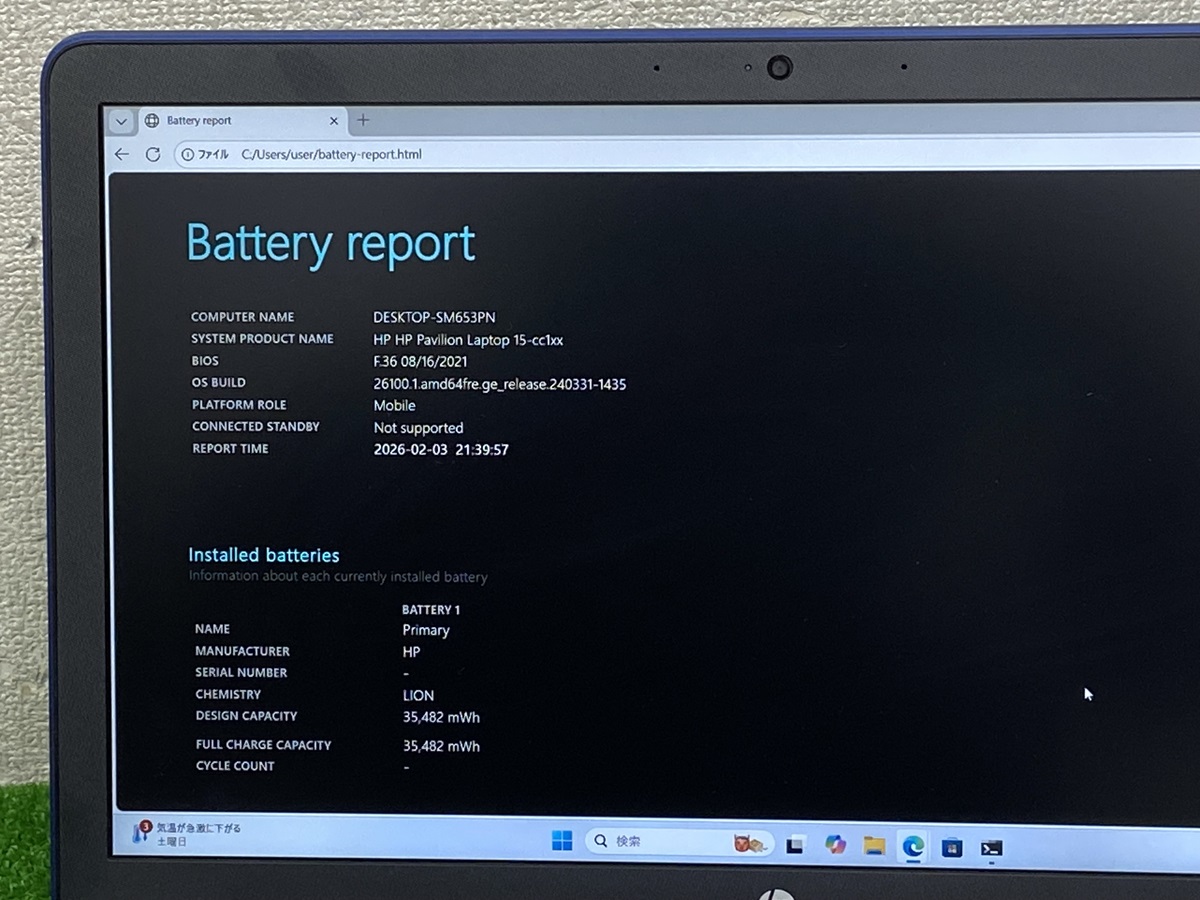1200x900 pixels.
Task: Open Copilot from the taskbar
Action: pos(836,845)
